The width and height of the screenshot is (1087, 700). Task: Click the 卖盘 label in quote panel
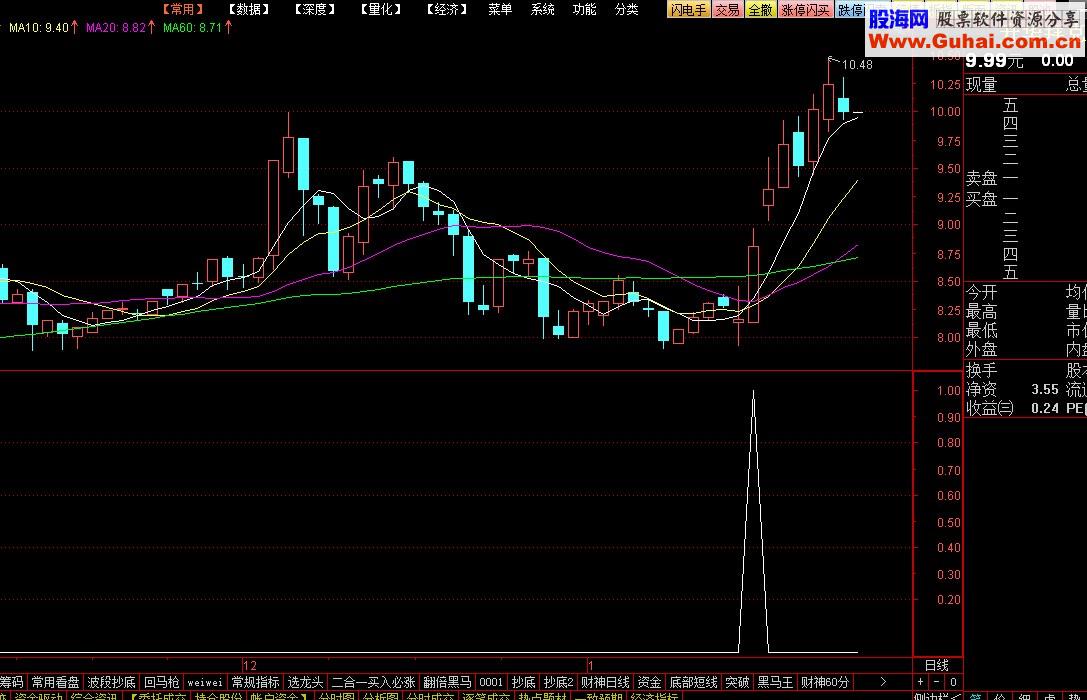(x=982, y=178)
